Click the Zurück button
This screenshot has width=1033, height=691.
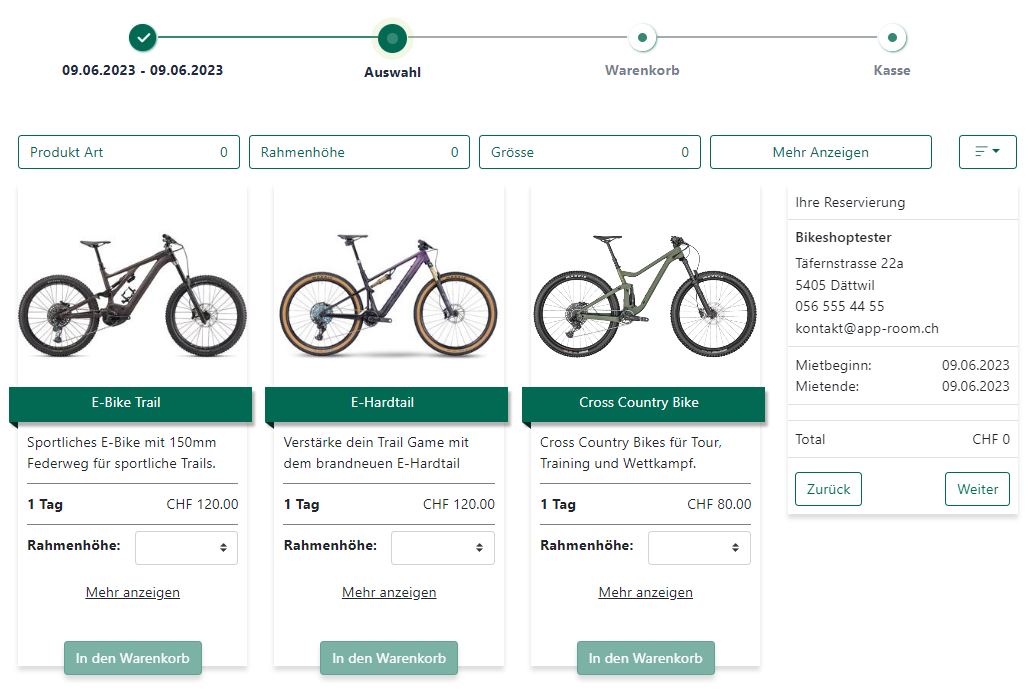point(828,489)
